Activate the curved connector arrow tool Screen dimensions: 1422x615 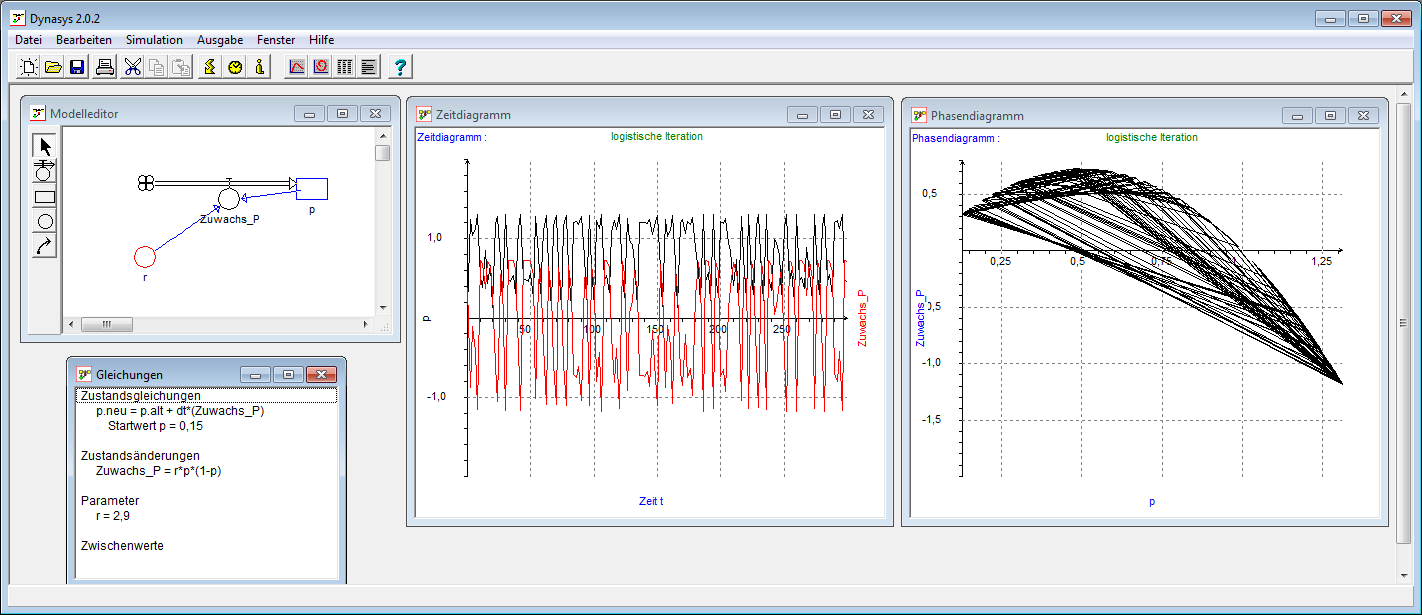(45, 245)
